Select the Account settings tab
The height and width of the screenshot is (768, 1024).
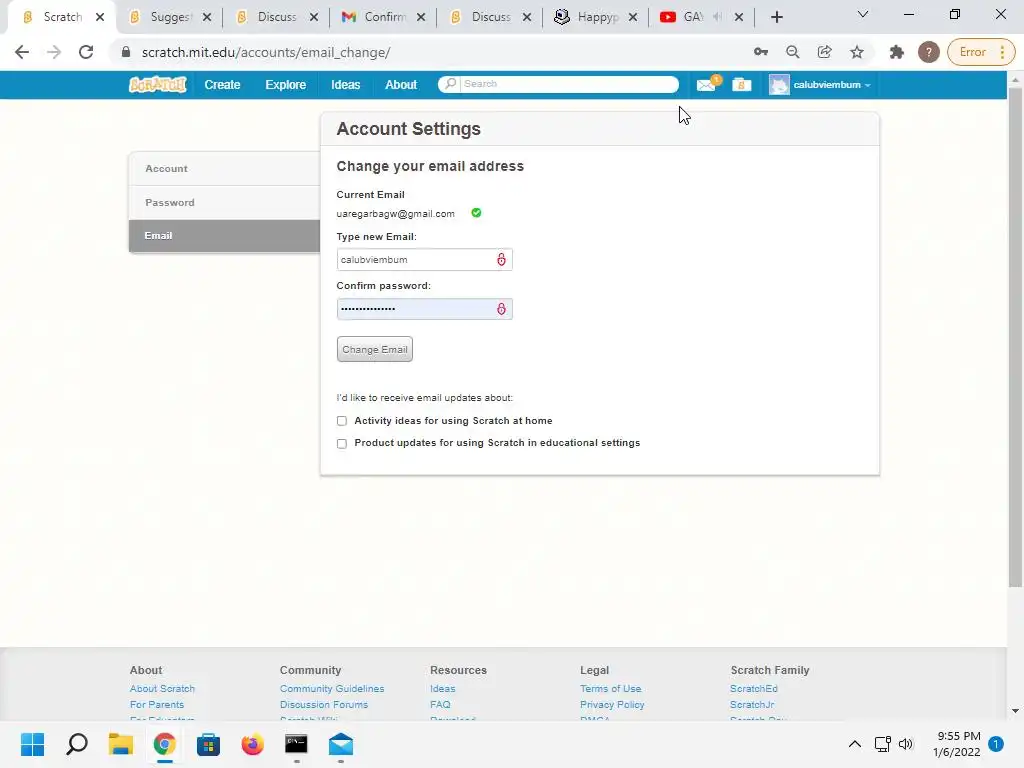pyautogui.click(x=225, y=168)
